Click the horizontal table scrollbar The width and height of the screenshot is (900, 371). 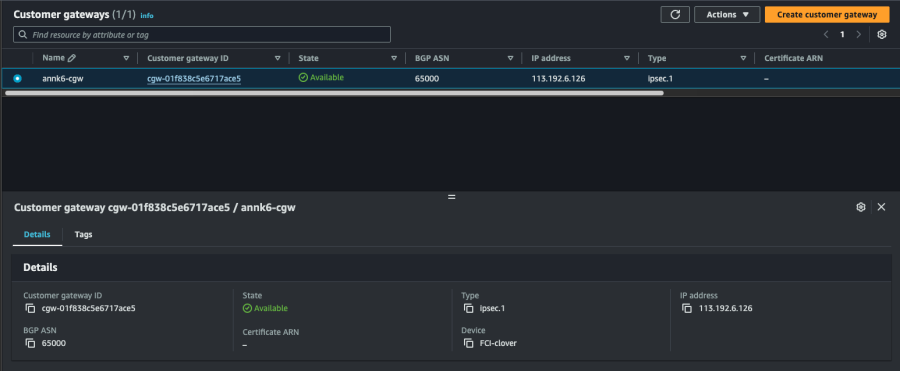[x=333, y=92]
